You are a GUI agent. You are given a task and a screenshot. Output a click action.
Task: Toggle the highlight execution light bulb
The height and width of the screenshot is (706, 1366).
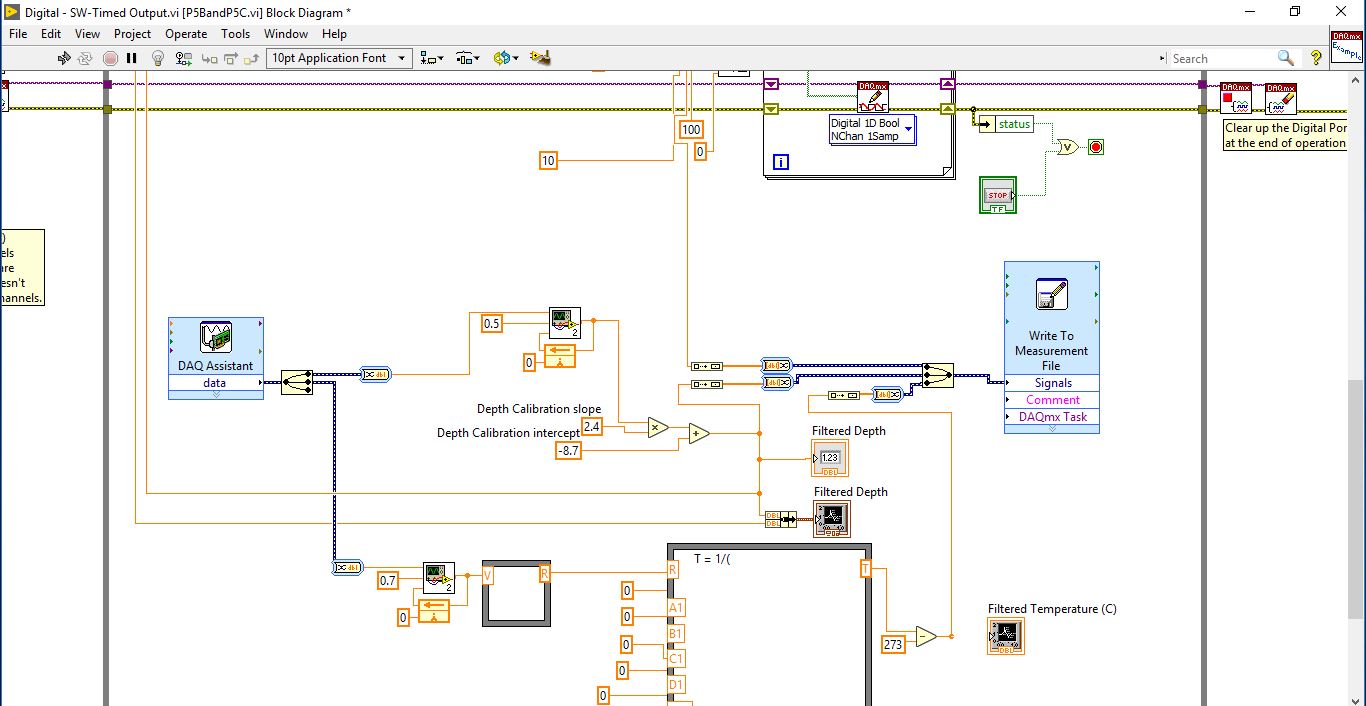pos(157,58)
